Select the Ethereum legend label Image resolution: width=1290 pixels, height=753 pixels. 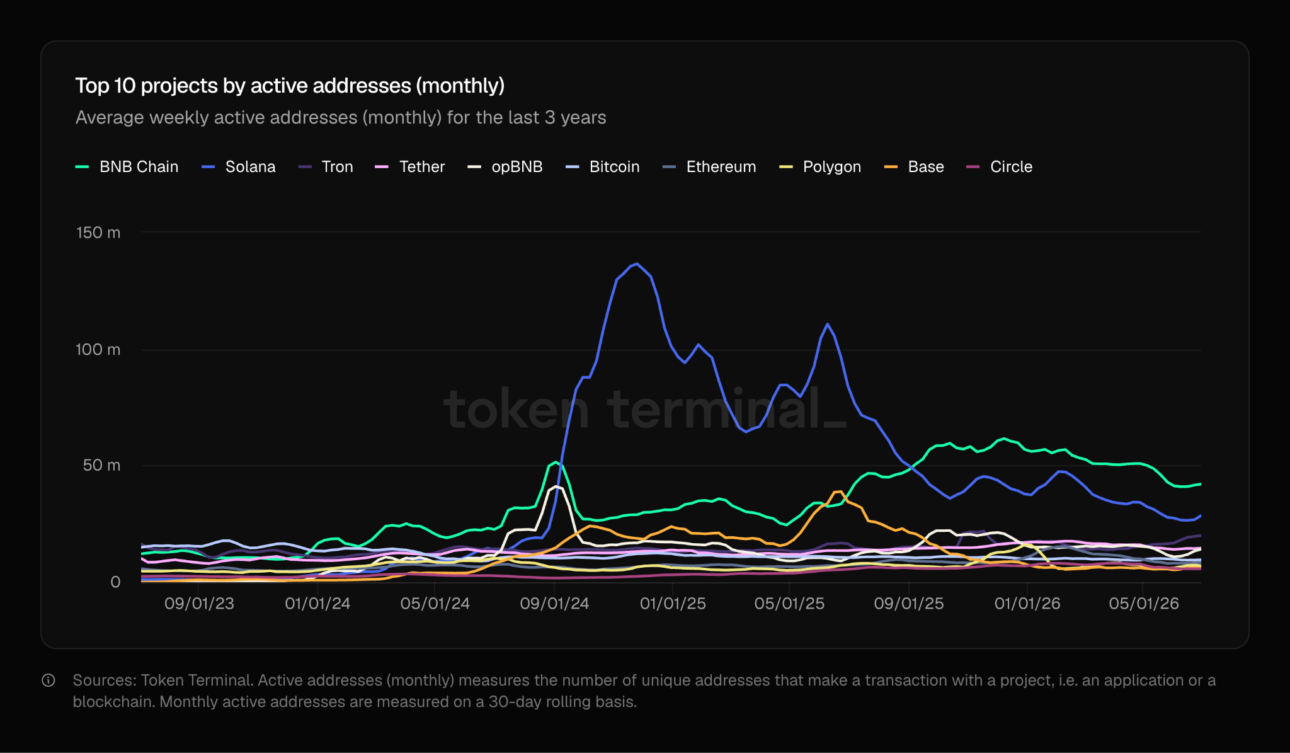pyautogui.click(x=721, y=167)
